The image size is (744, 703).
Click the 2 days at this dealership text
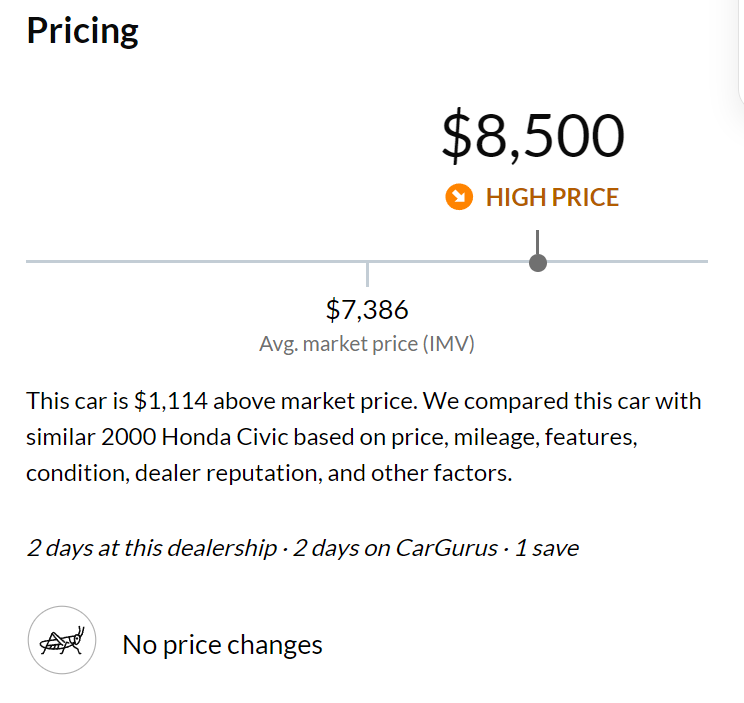tap(151, 548)
